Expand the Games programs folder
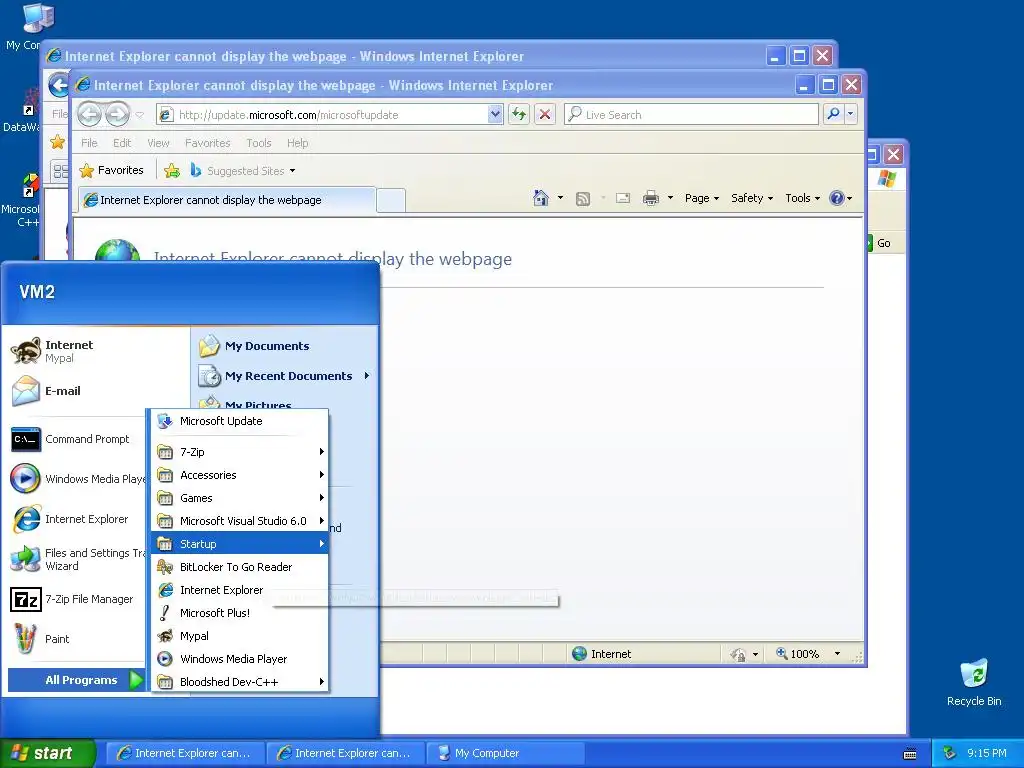 click(240, 498)
